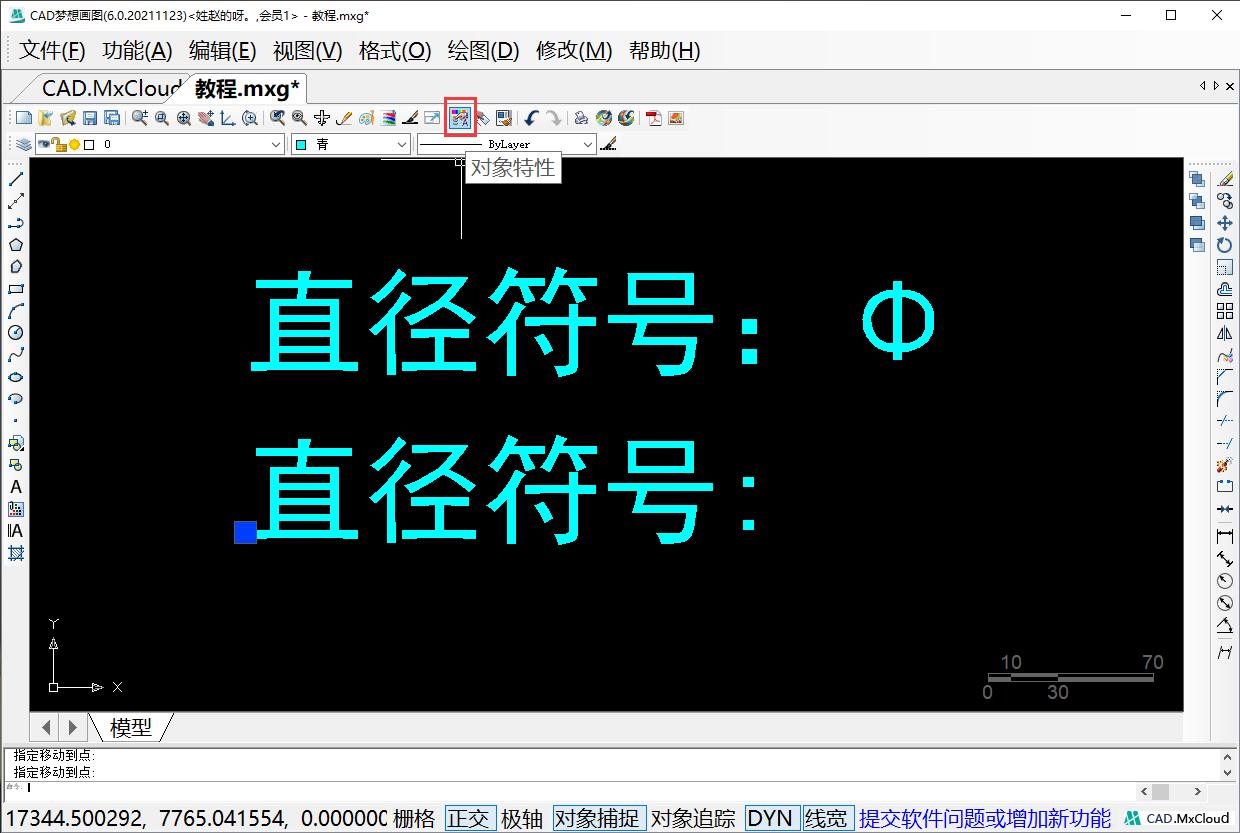Toggle 正交 (Ortho) mode in status bar
Screen dimensions: 1240x833
(x=470, y=818)
